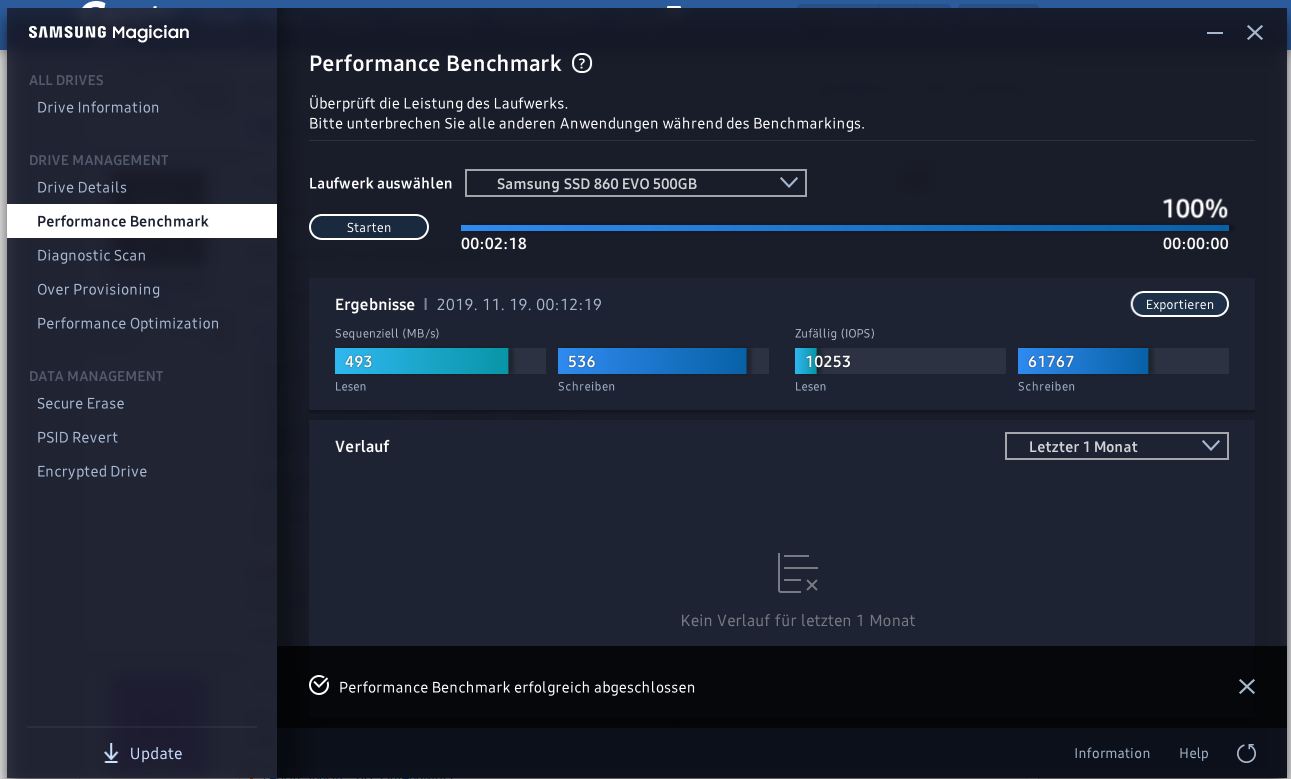1291x779 pixels.
Task: Click Kein Verlauf für letzten 1 Monat text
Action: click(798, 620)
